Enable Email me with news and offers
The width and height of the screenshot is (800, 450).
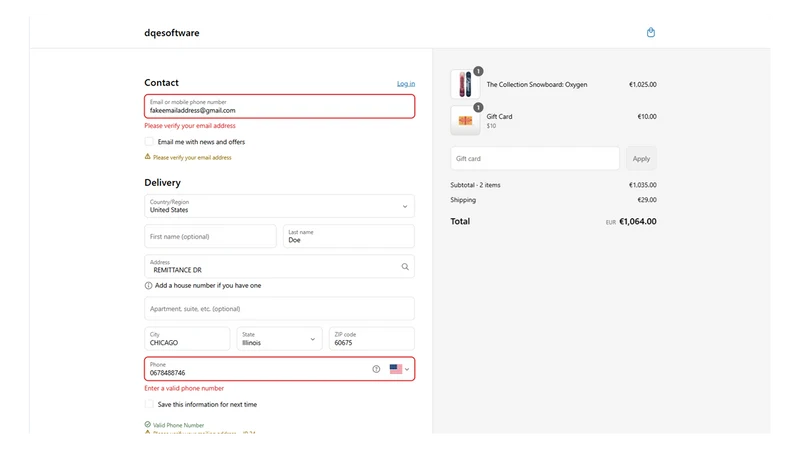[149, 141]
